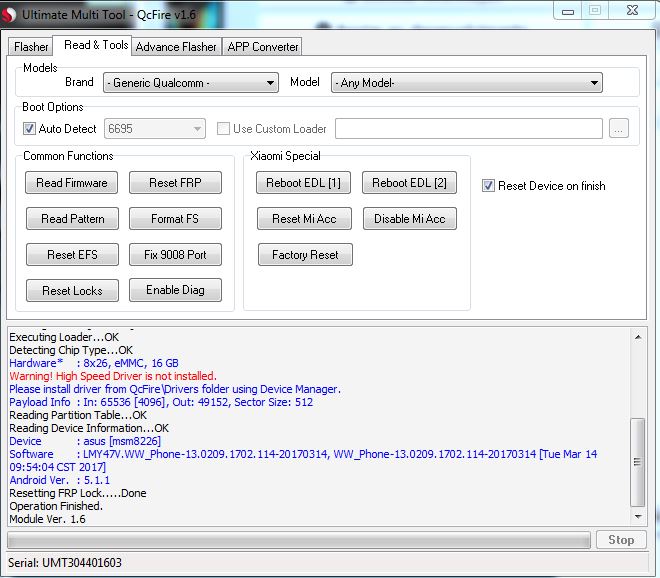The width and height of the screenshot is (660, 578).
Task: Click the log scrollbar thumb
Action: pyautogui.click(x=638, y=462)
